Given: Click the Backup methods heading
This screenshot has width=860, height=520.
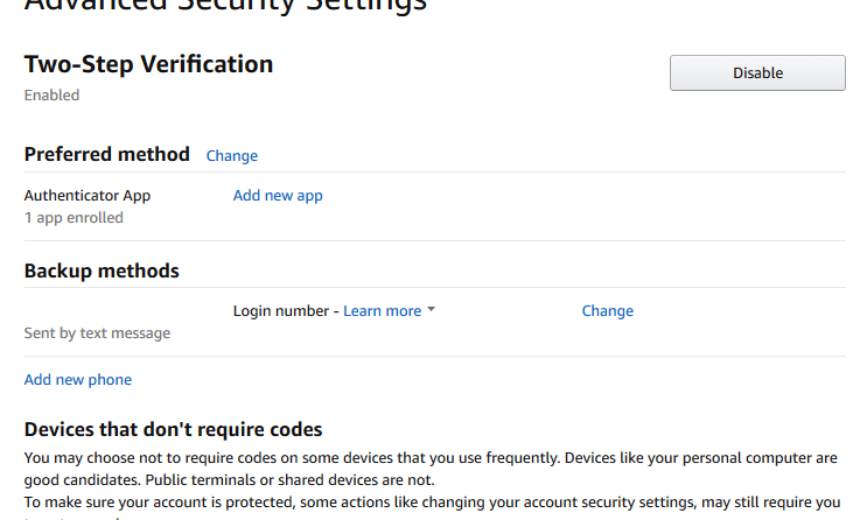Looking at the screenshot, I should click(x=102, y=271).
